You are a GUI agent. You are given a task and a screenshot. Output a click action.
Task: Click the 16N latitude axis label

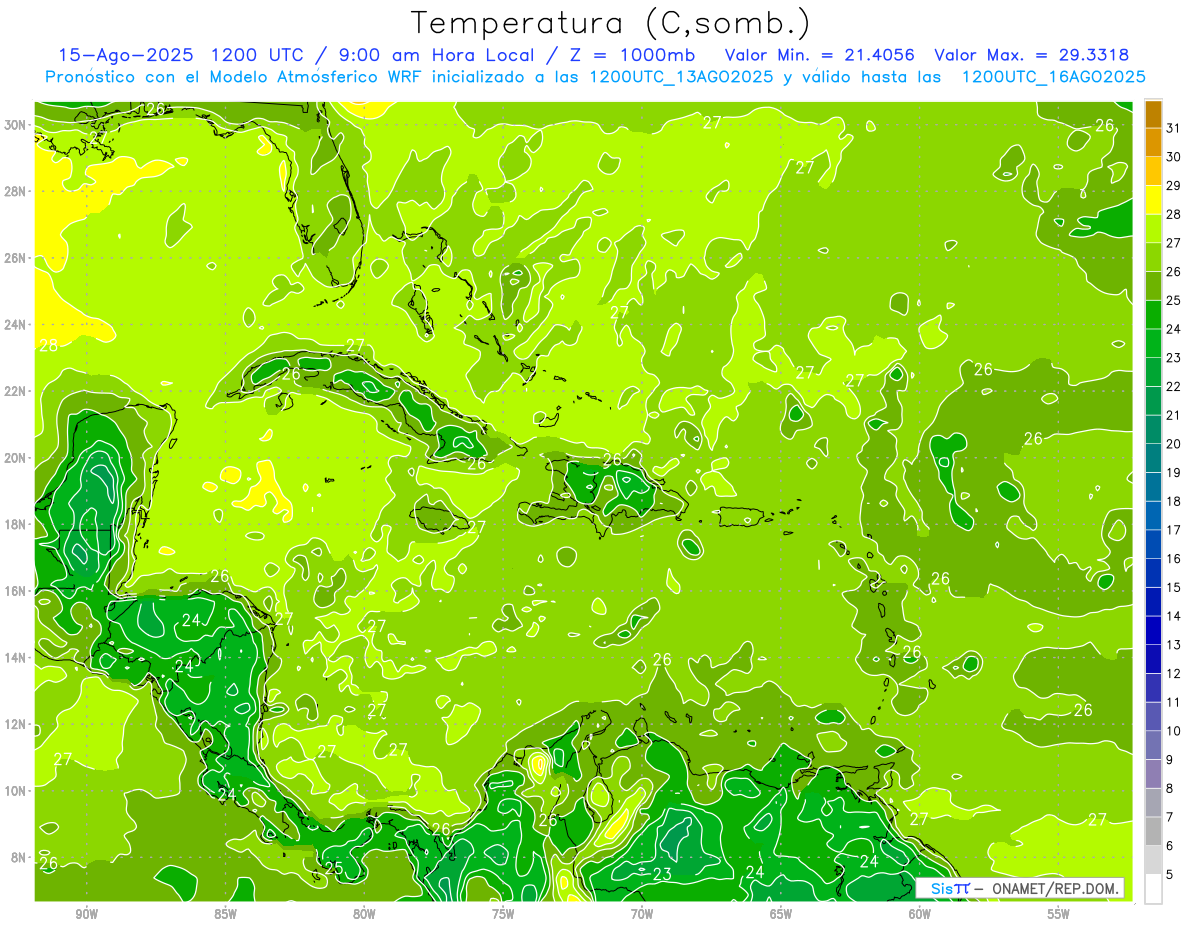click(x=15, y=591)
